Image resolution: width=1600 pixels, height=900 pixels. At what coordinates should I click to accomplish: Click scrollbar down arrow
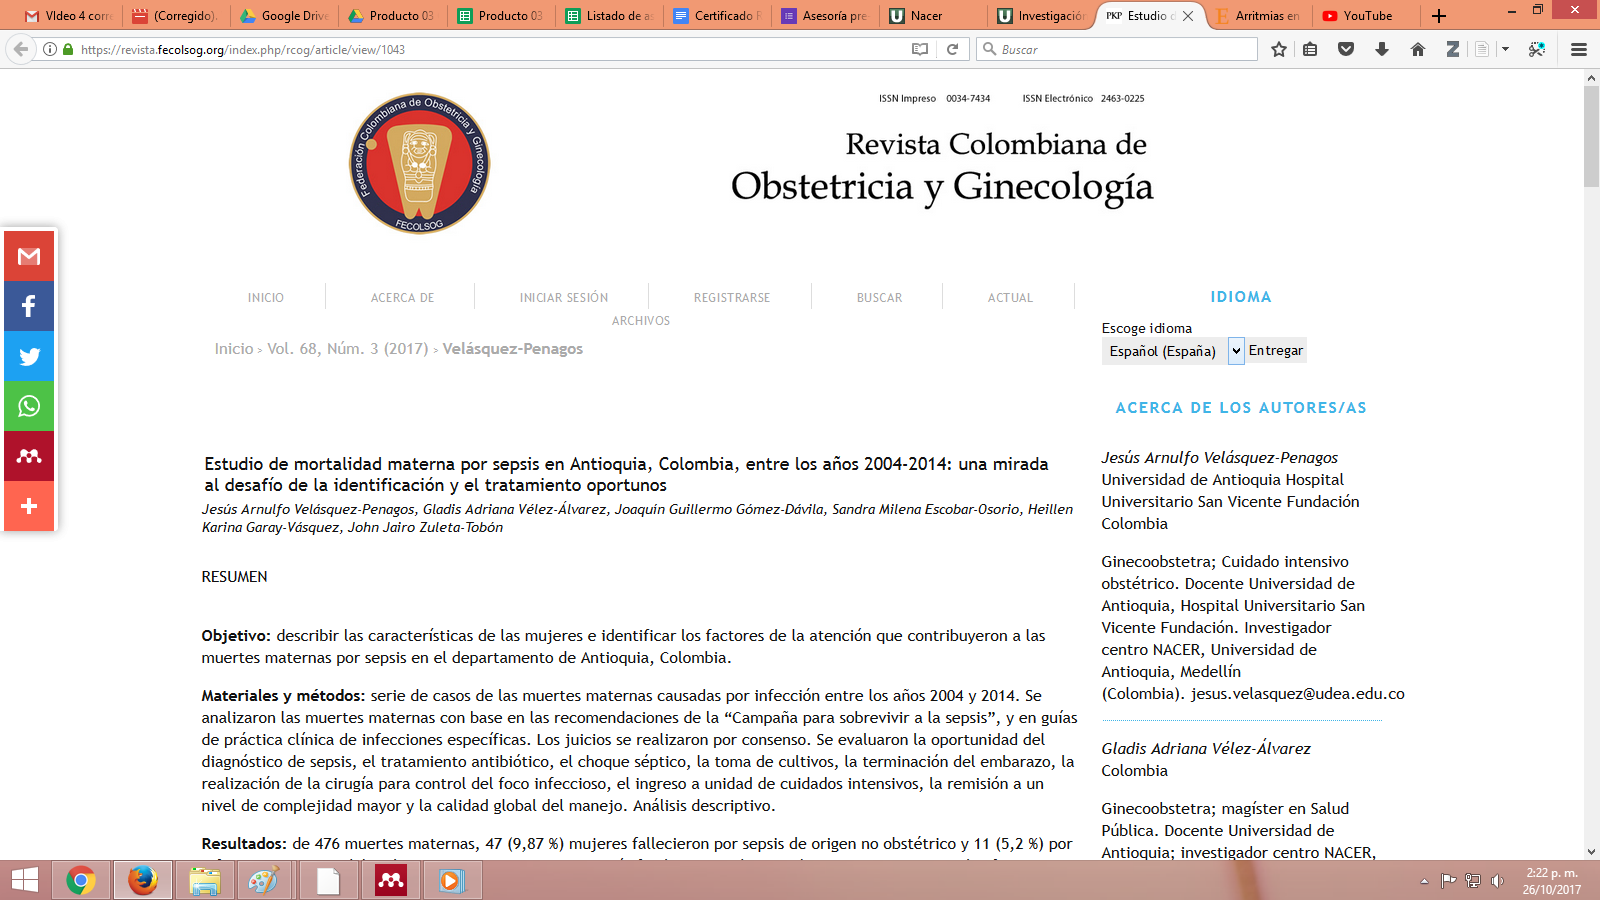tap(1591, 852)
